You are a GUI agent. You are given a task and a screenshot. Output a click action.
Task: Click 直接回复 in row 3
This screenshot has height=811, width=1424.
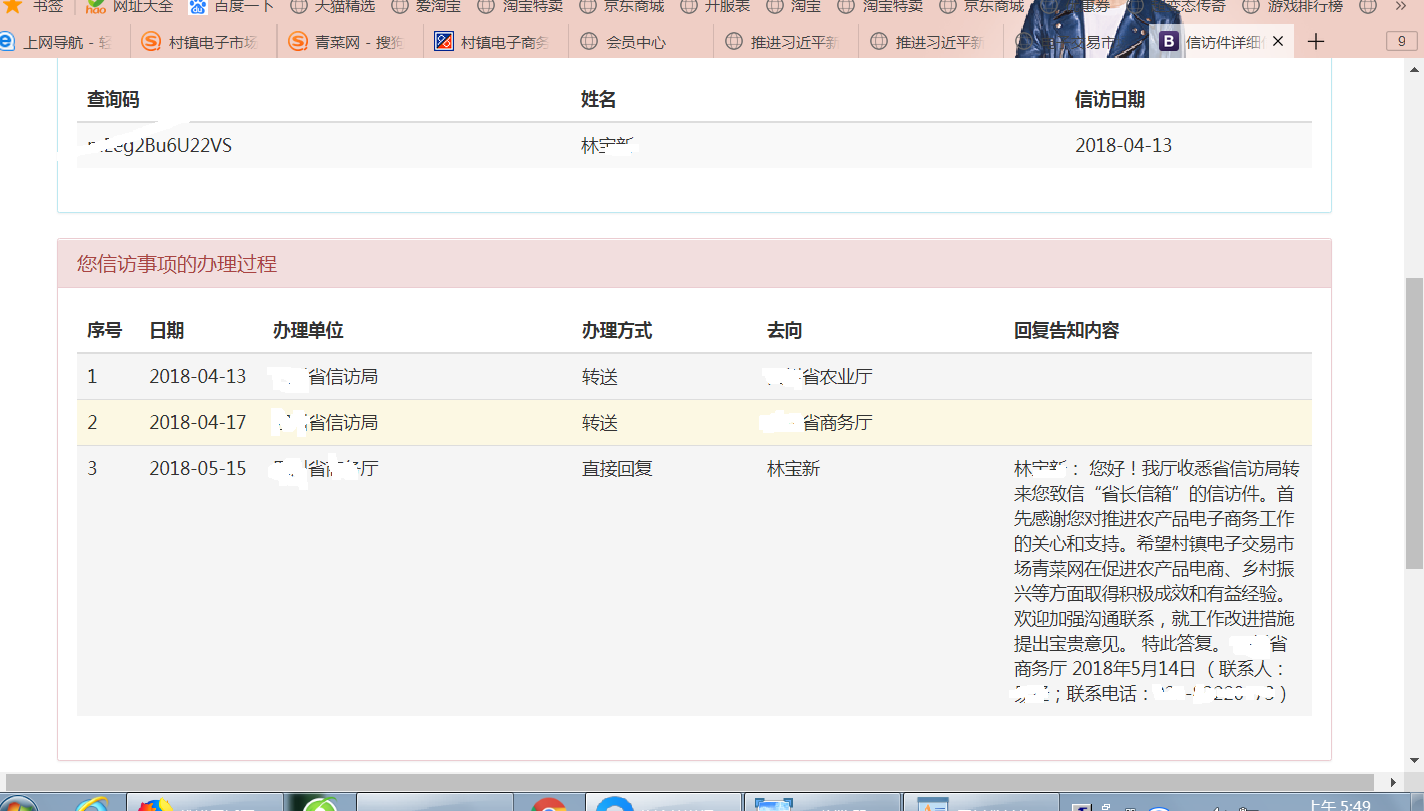point(617,469)
